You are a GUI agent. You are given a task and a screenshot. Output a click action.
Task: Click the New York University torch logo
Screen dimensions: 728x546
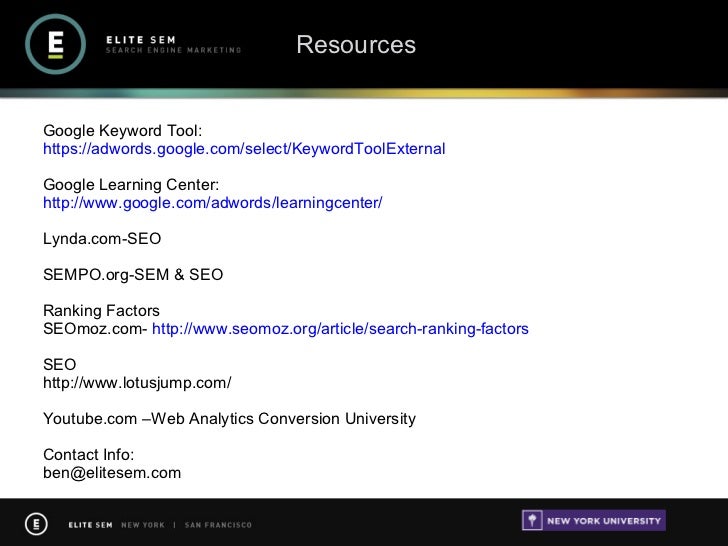coord(532,520)
